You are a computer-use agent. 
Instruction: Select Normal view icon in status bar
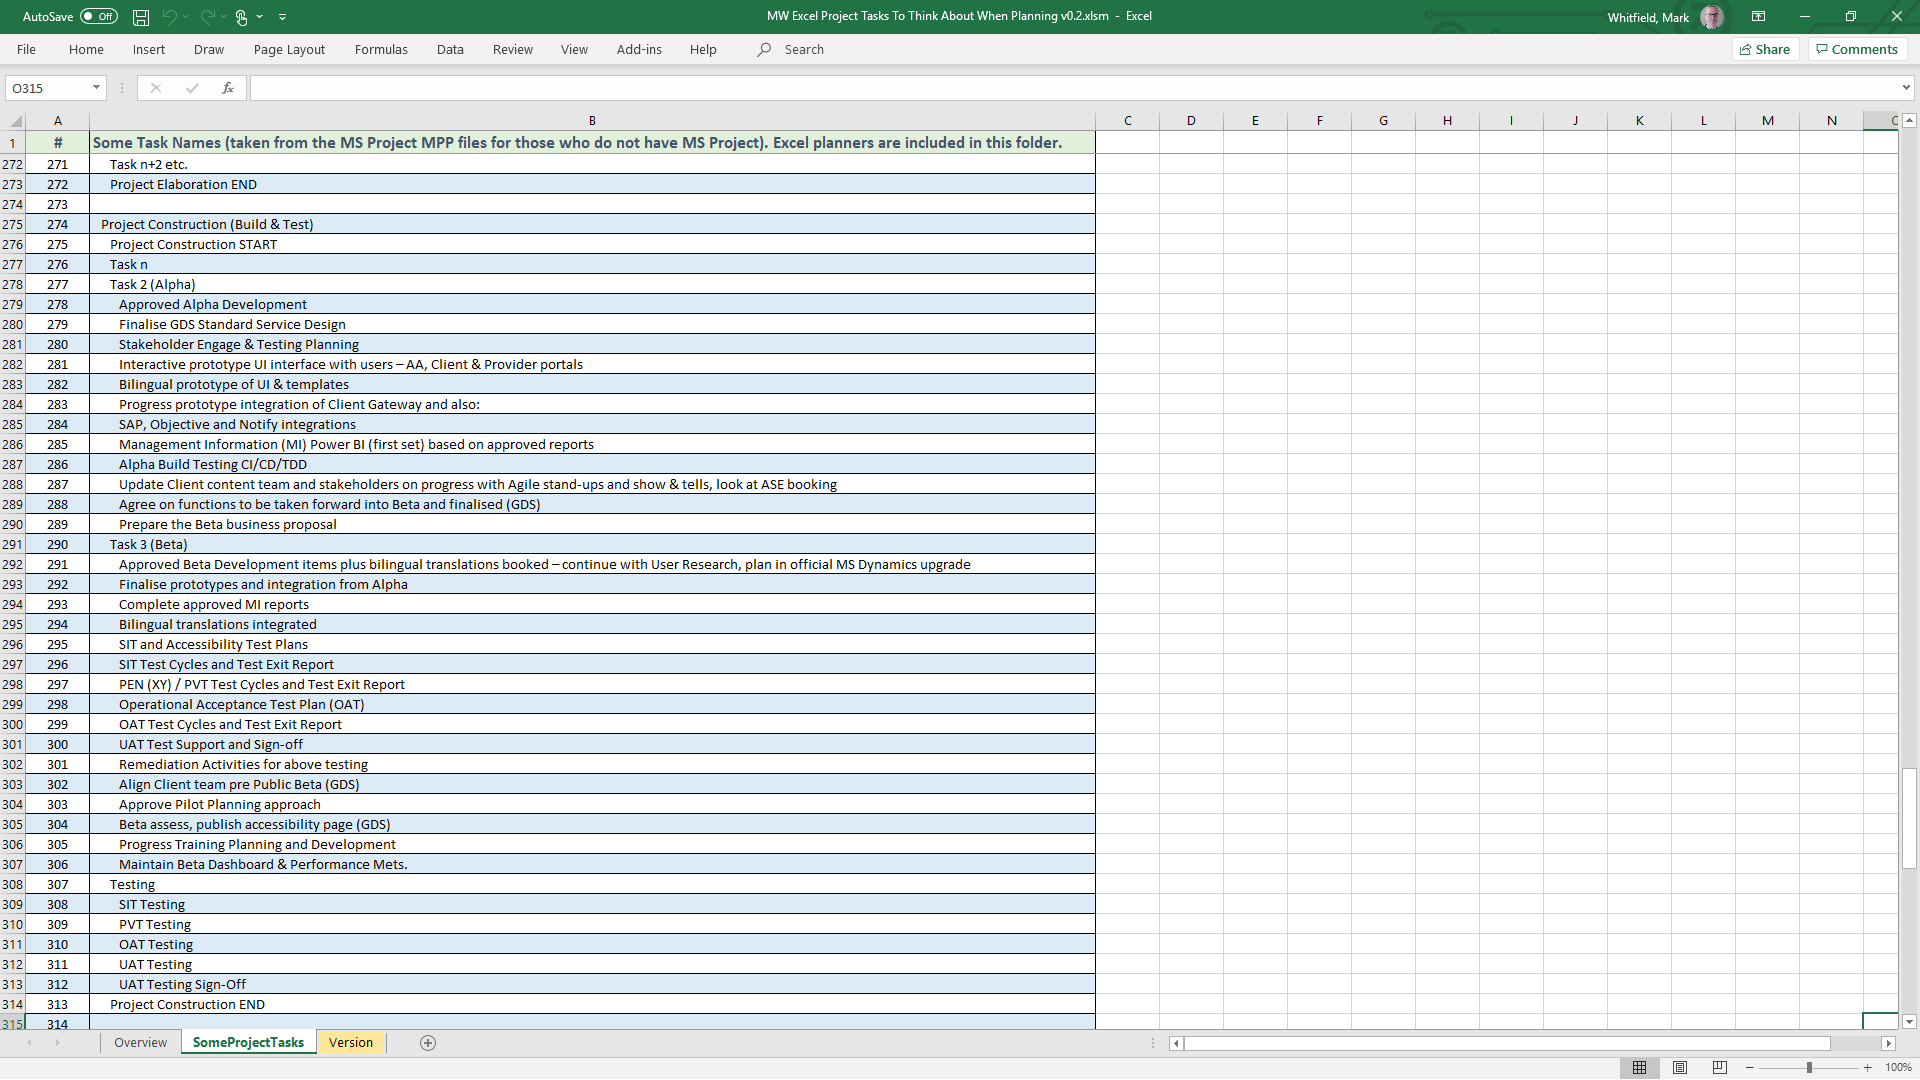point(1640,1068)
